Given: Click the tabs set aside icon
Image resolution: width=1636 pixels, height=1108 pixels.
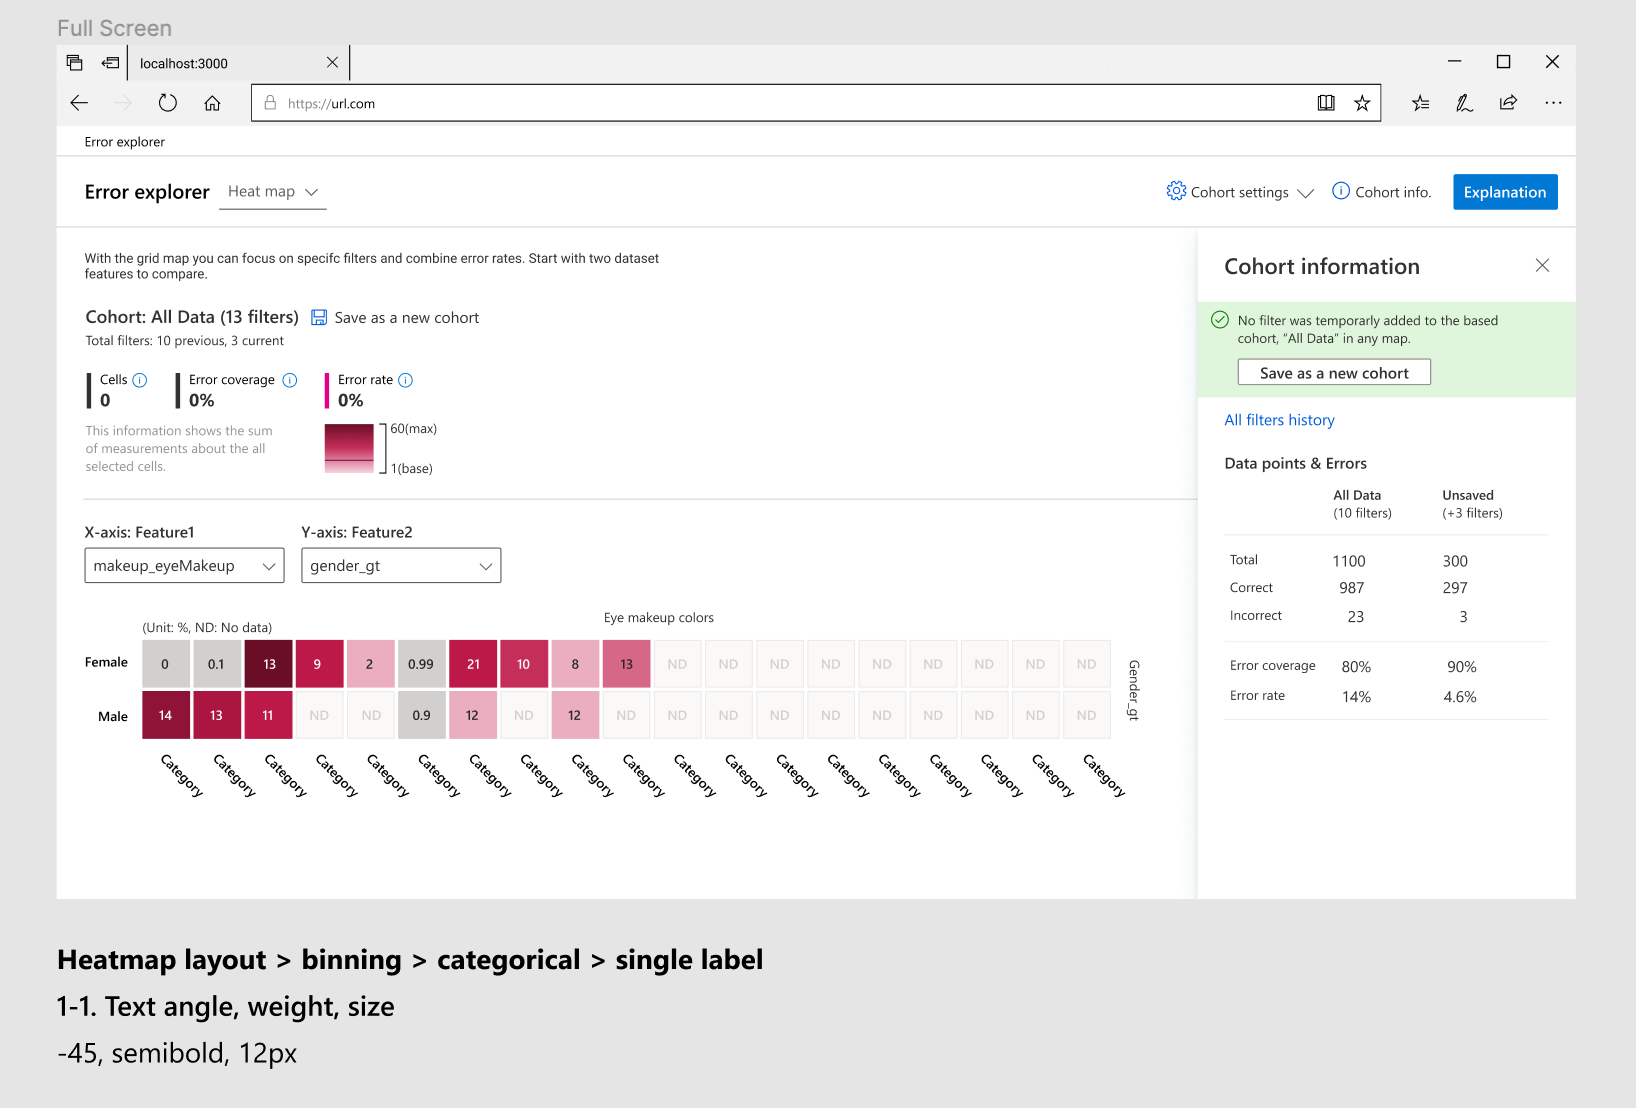Looking at the screenshot, I should coord(75,62).
